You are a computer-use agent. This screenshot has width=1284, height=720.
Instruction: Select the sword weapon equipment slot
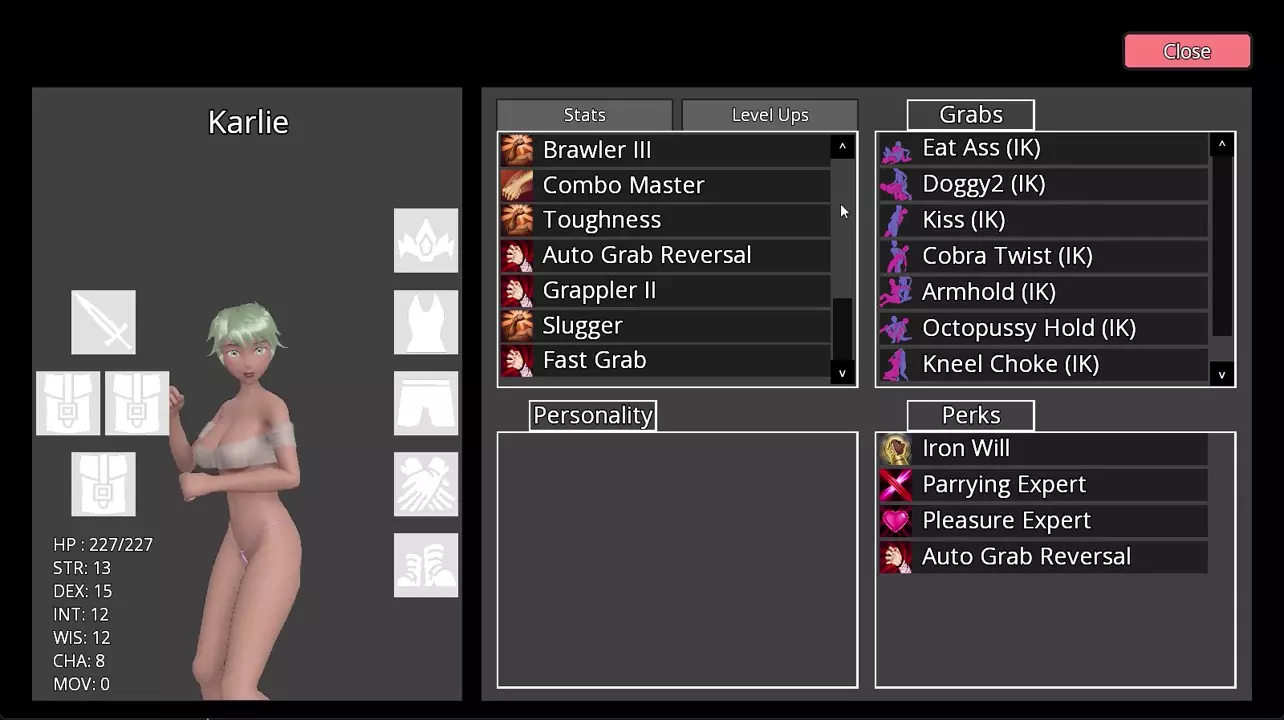(x=103, y=322)
